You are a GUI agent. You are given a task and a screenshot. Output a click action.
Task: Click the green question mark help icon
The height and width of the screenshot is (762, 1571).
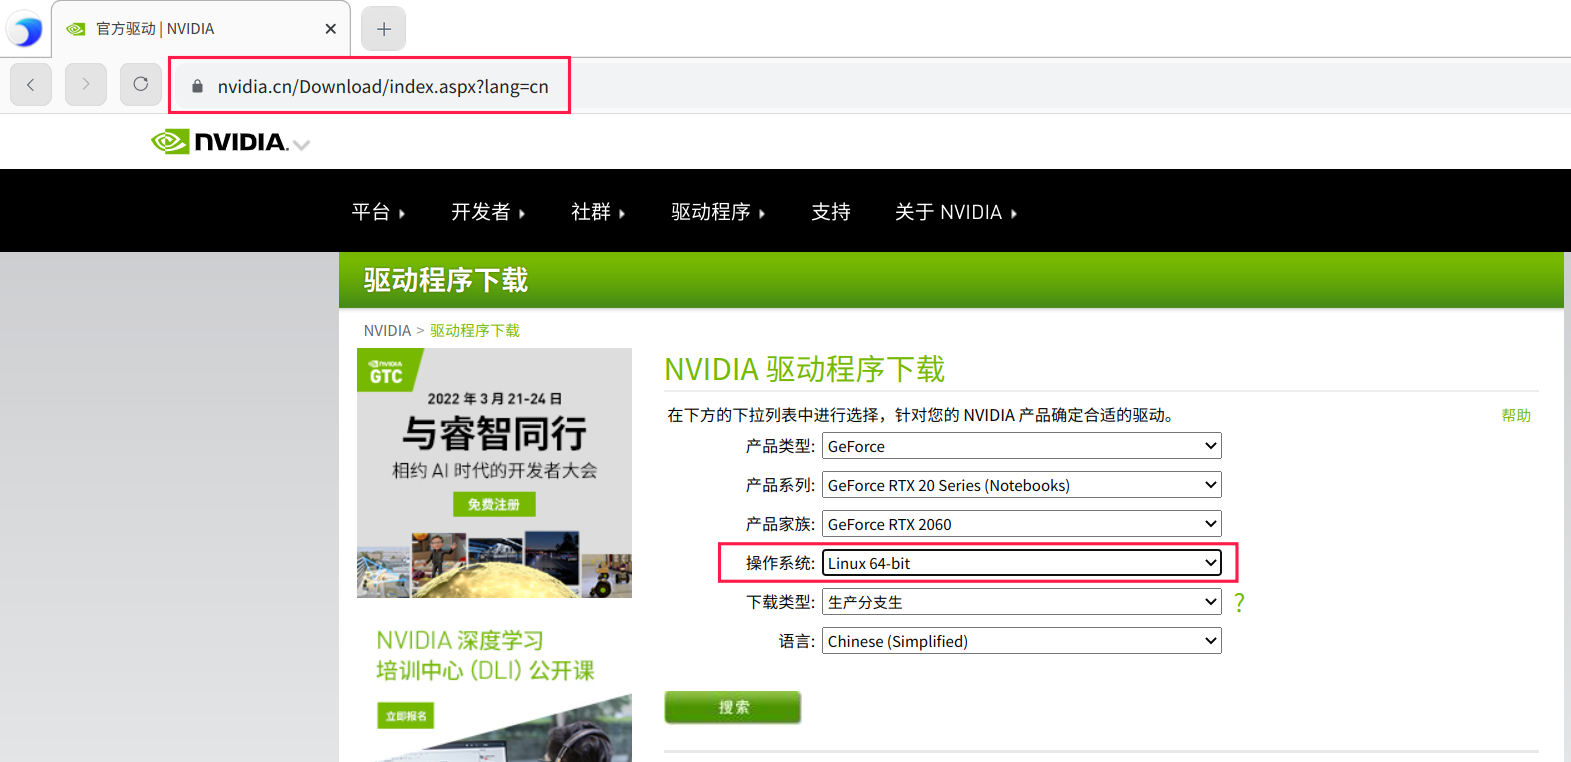point(1239,602)
